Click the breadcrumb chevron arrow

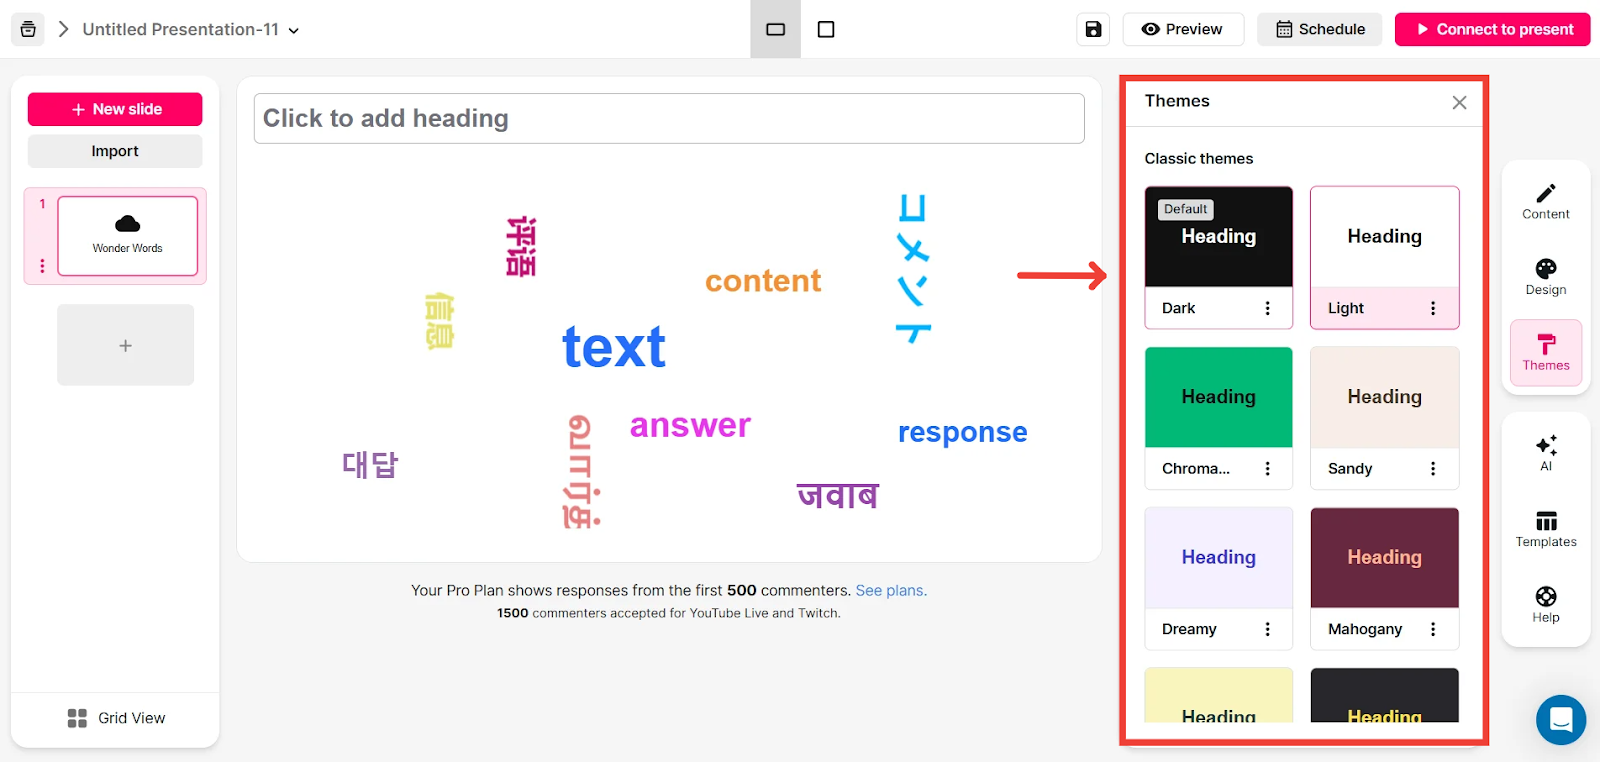tap(64, 29)
